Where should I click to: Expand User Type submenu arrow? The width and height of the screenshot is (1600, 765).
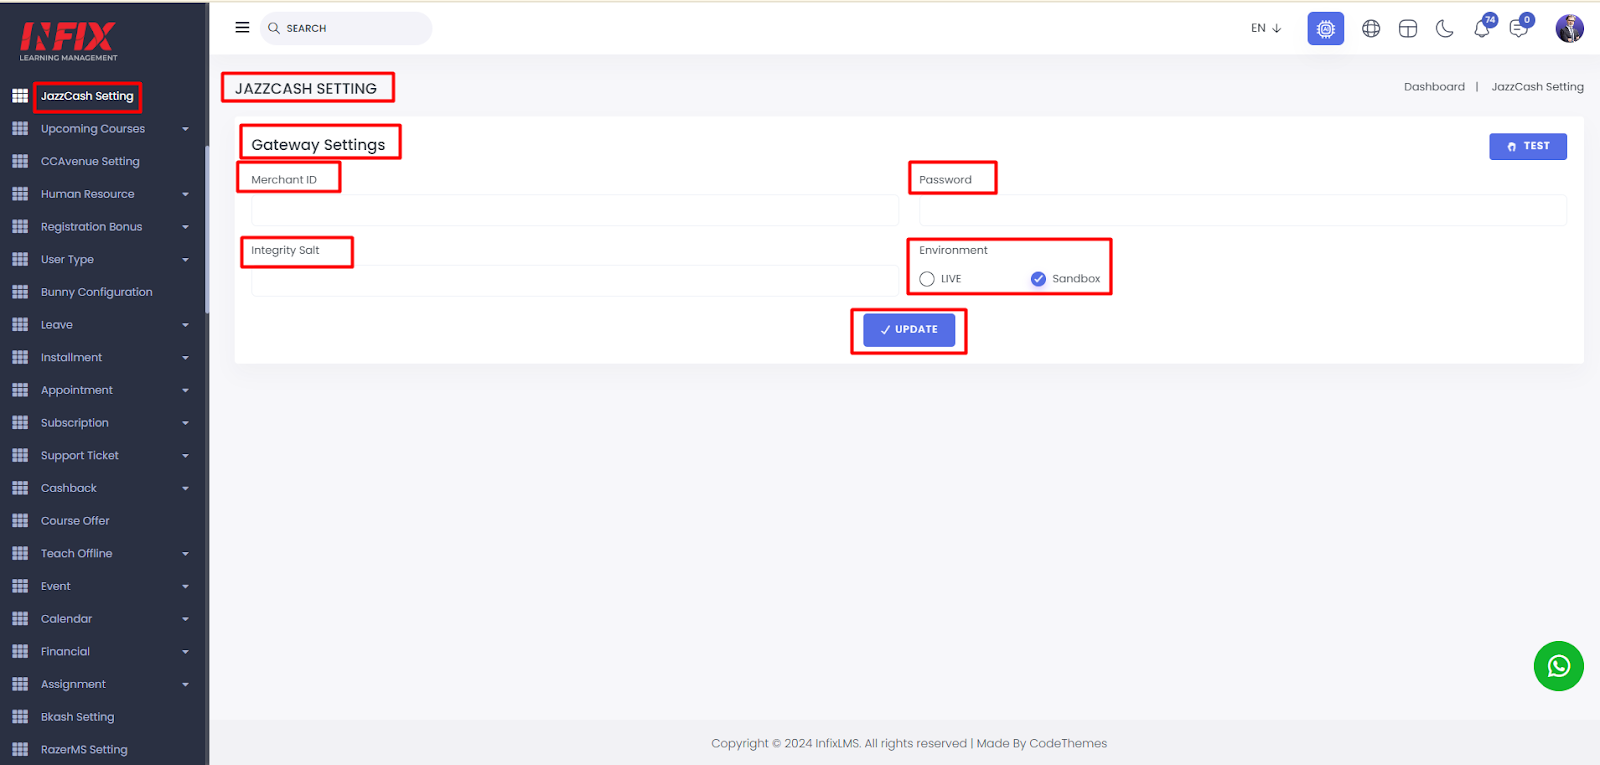pos(185,260)
